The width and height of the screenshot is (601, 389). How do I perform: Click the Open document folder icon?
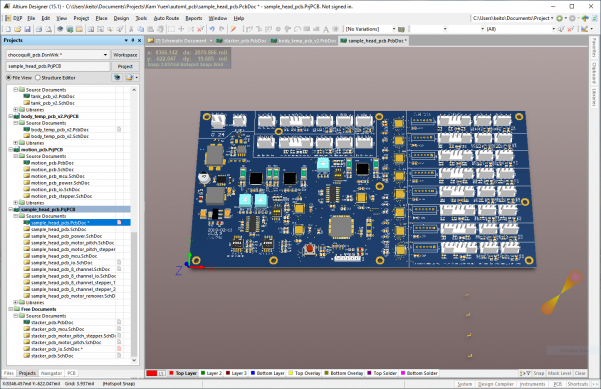[18, 29]
